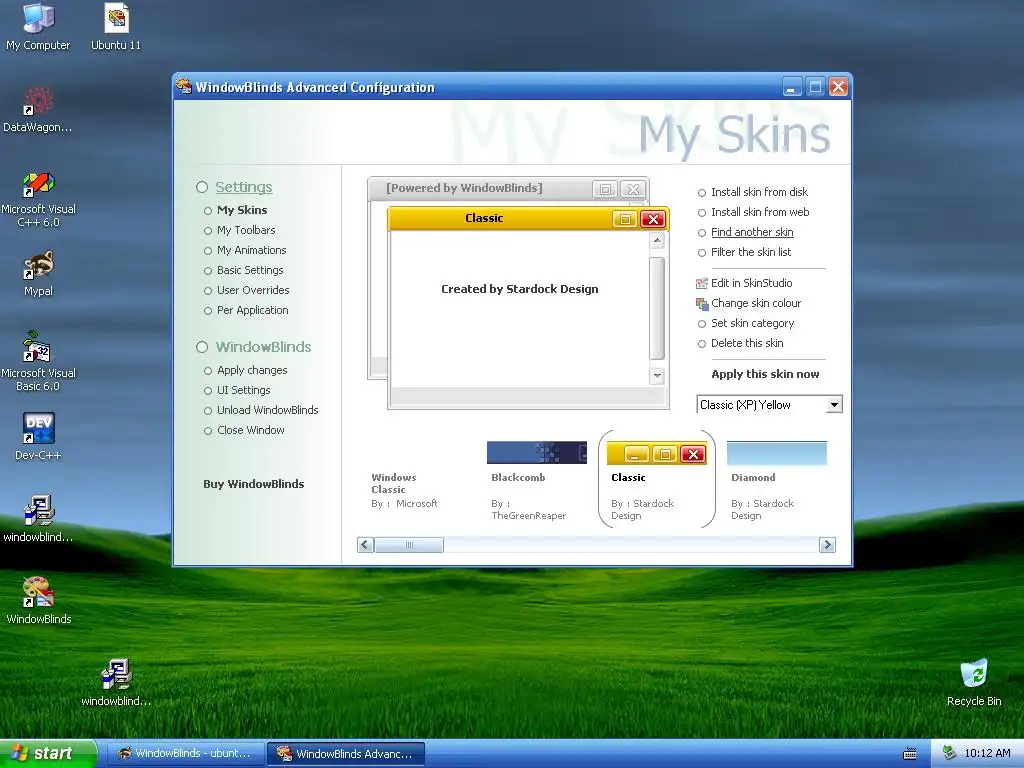
Task: Choose Delete this skin option
Action: (746, 344)
